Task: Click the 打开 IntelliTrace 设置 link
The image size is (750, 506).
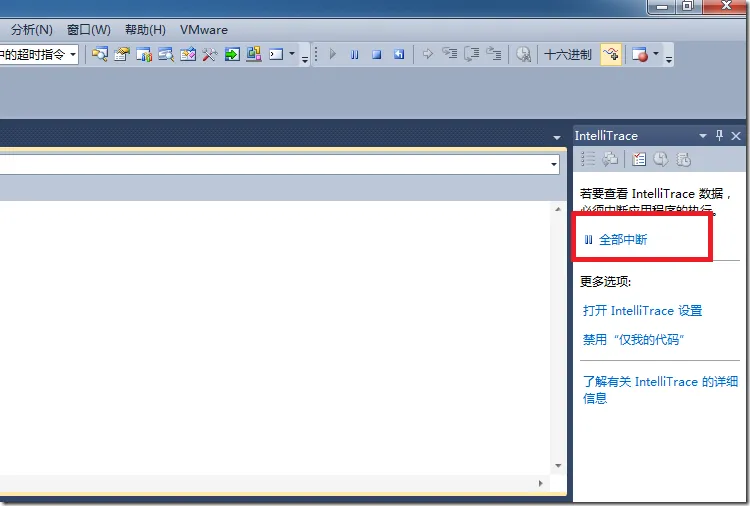Action: pyautogui.click(x=642, y=311)
